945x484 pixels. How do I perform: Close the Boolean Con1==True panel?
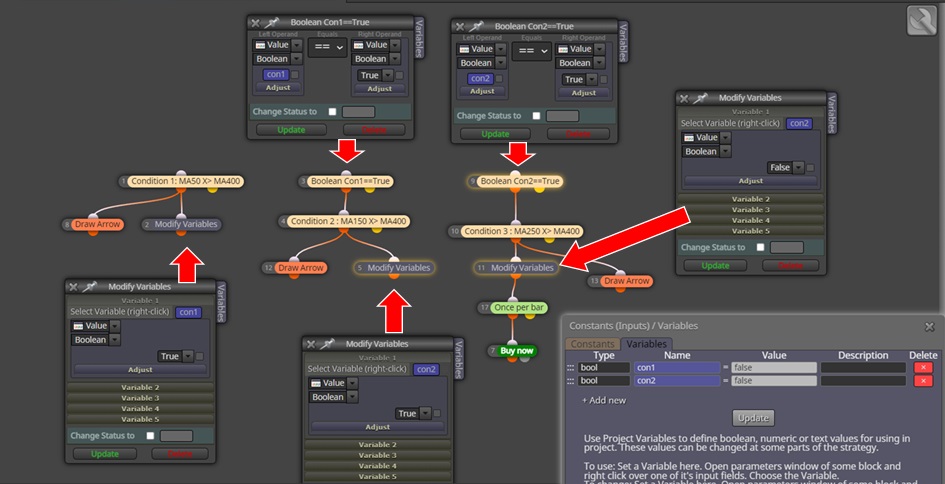point(256,23)
